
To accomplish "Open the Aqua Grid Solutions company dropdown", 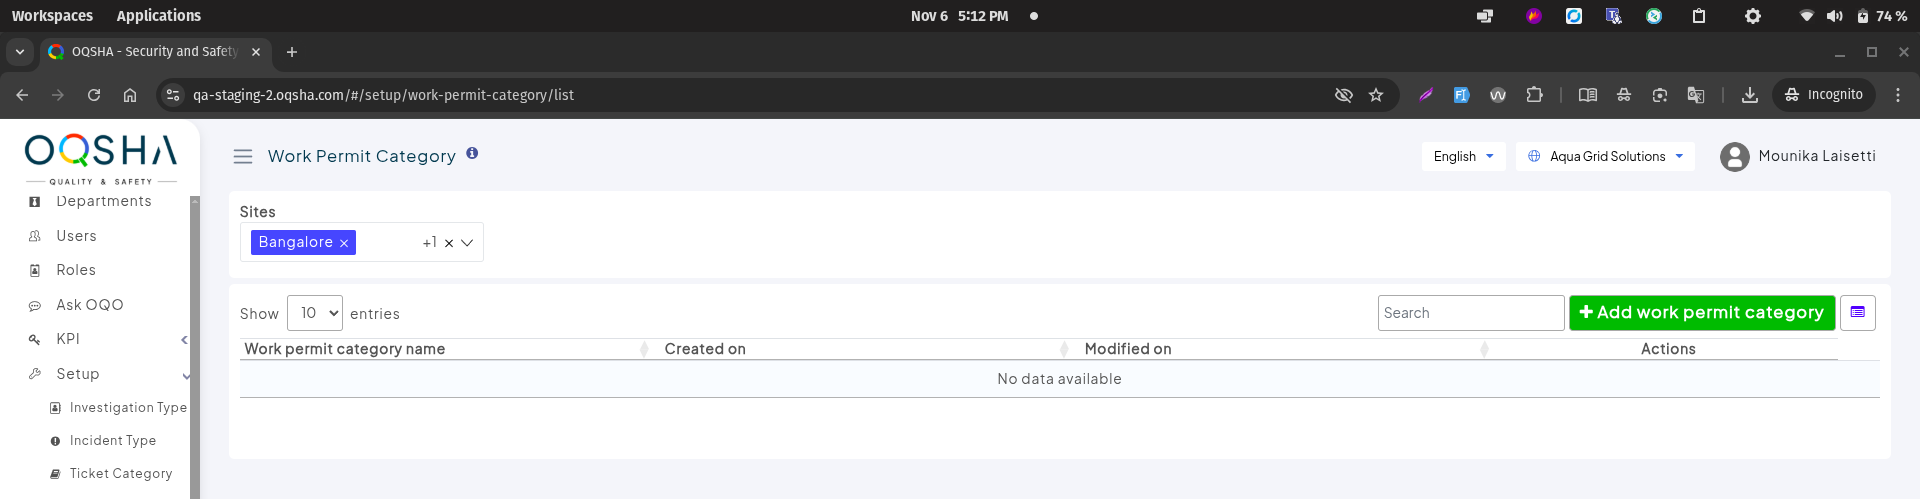I will point(1605,157).
